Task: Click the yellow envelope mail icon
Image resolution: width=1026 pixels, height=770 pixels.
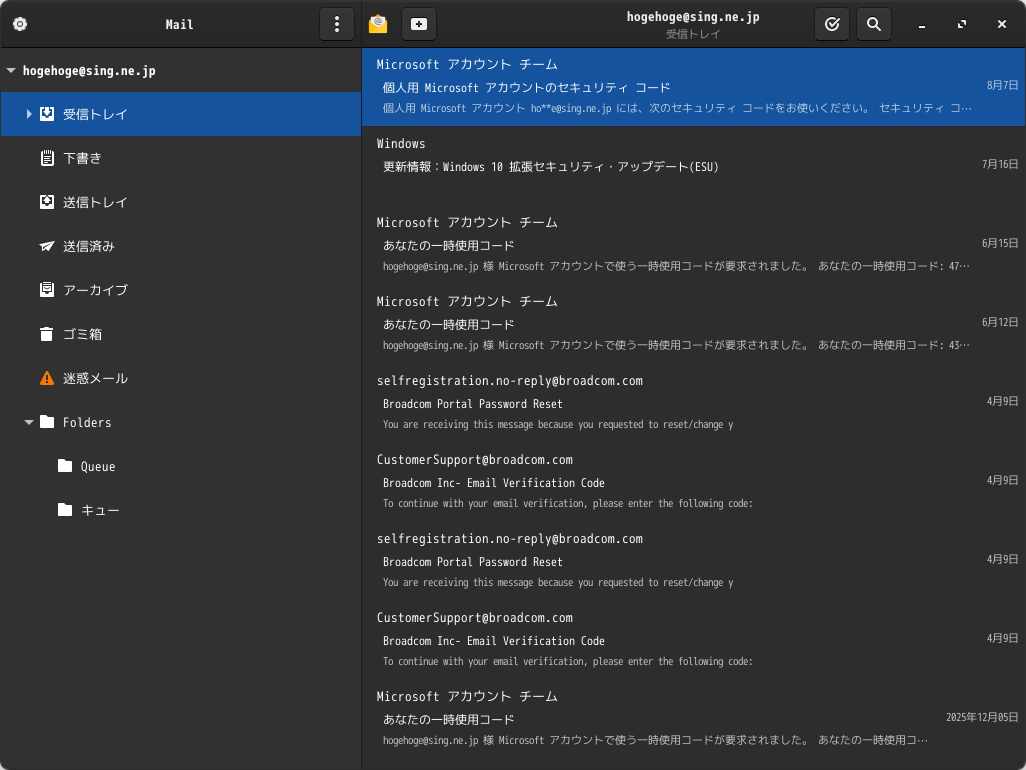Action: pos(378,24)
